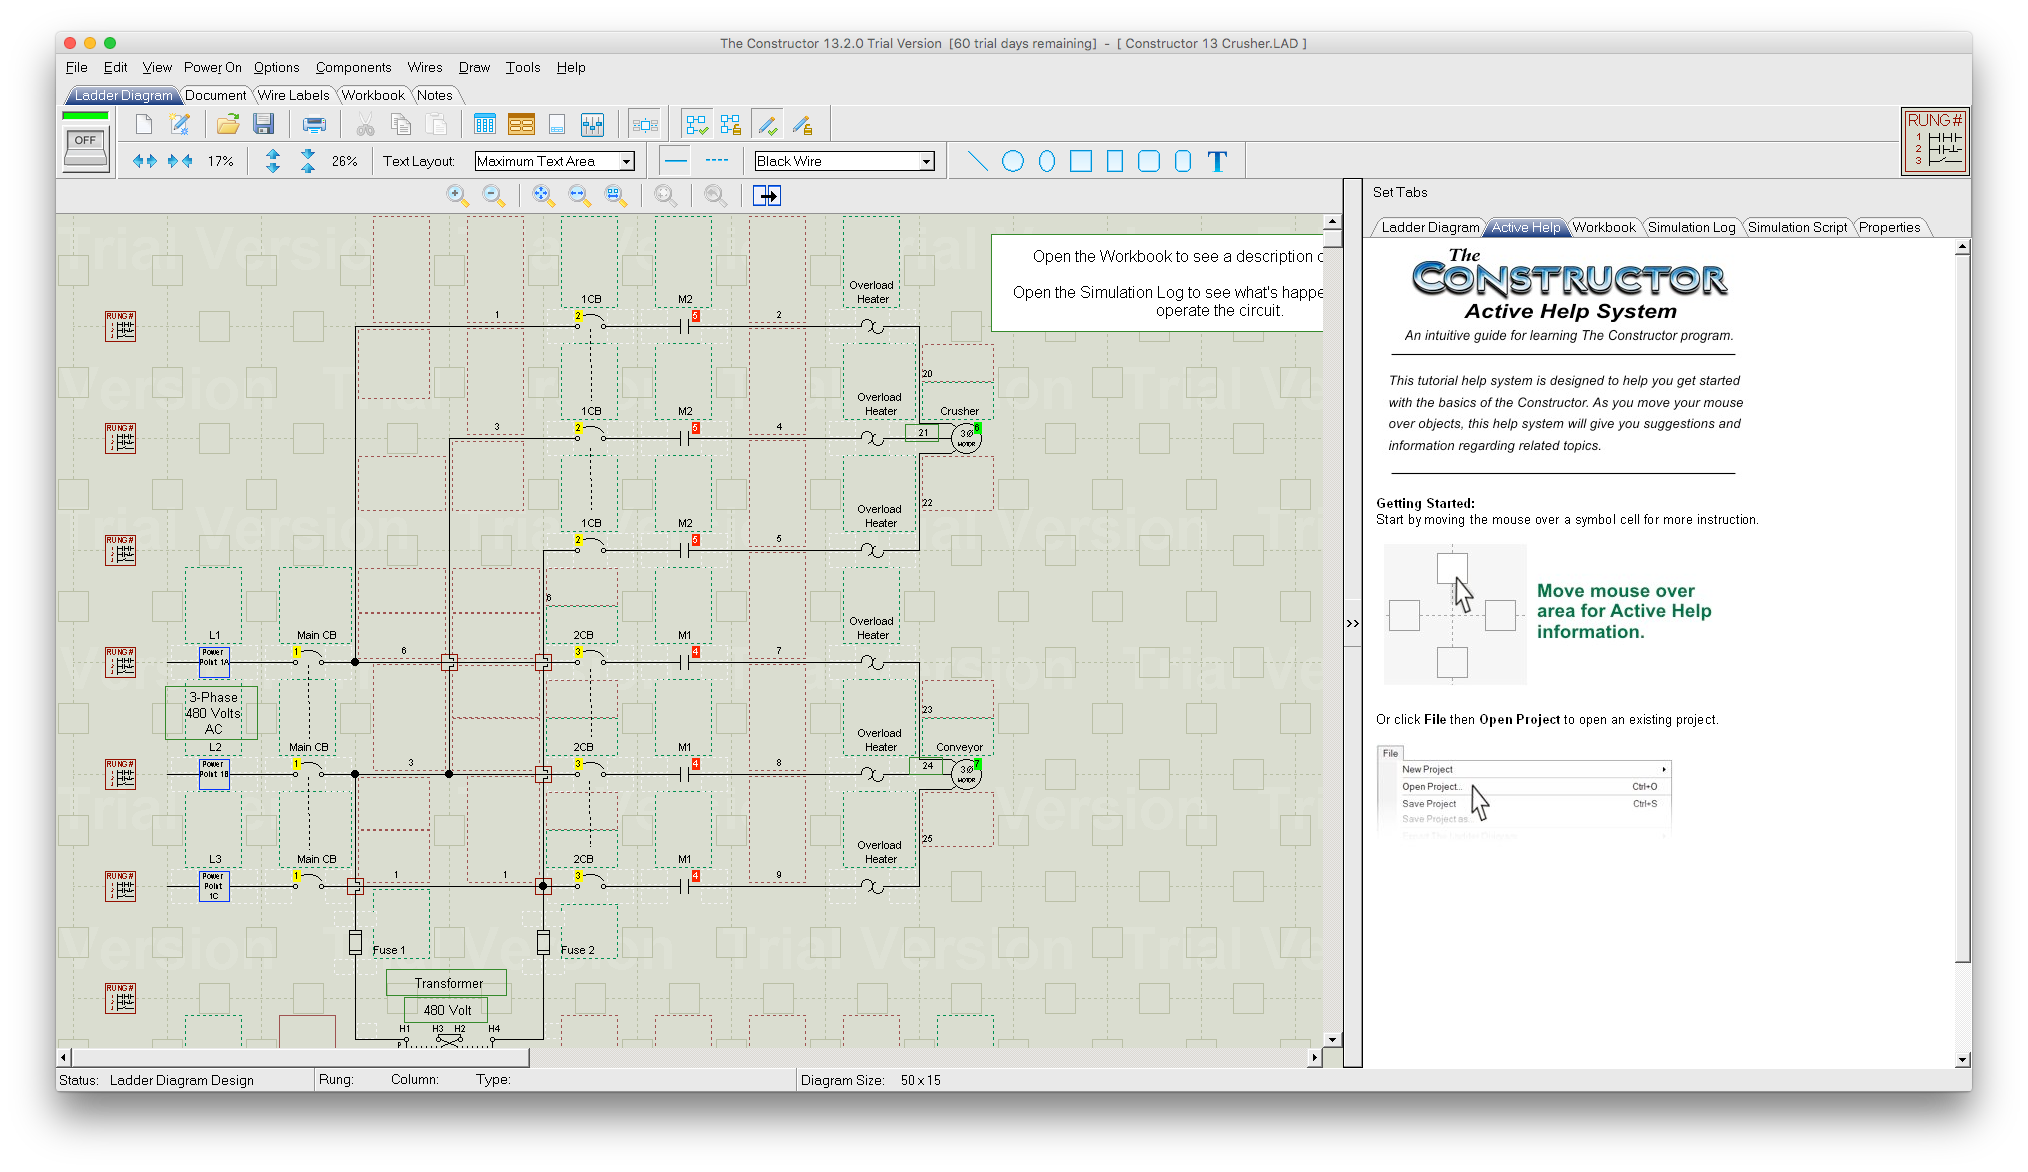Select the 17% horizontal zoom percentage control
Screen dimensions: 2028x1172
pos(219,160)
